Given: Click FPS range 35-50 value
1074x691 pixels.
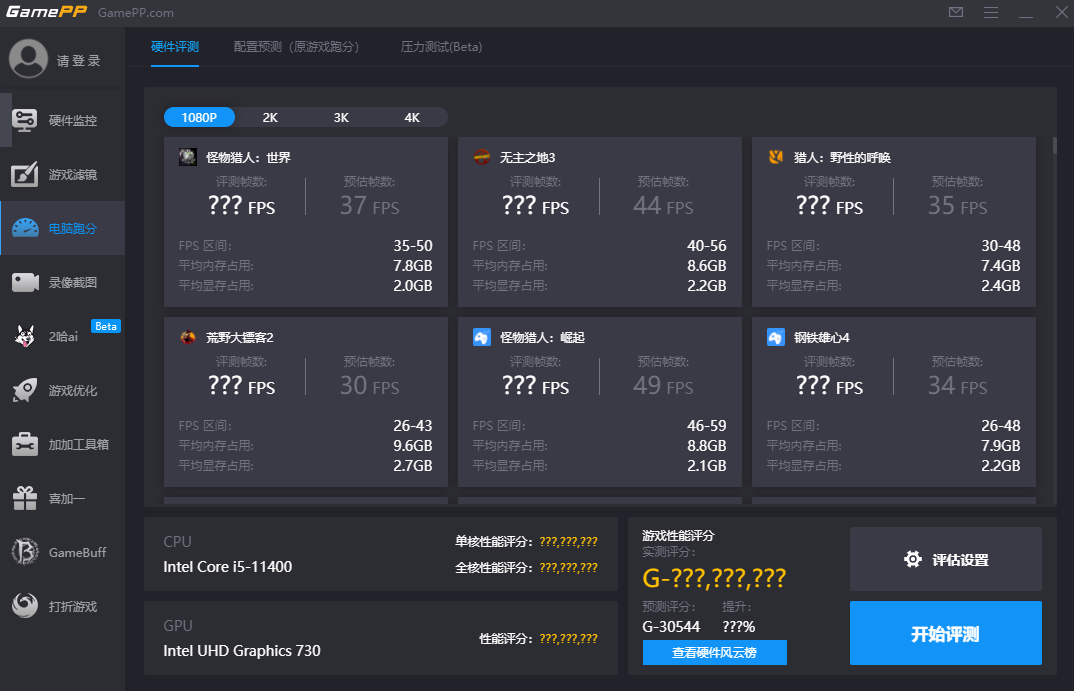Looking at the screenshot, I should tap(413, 245).
